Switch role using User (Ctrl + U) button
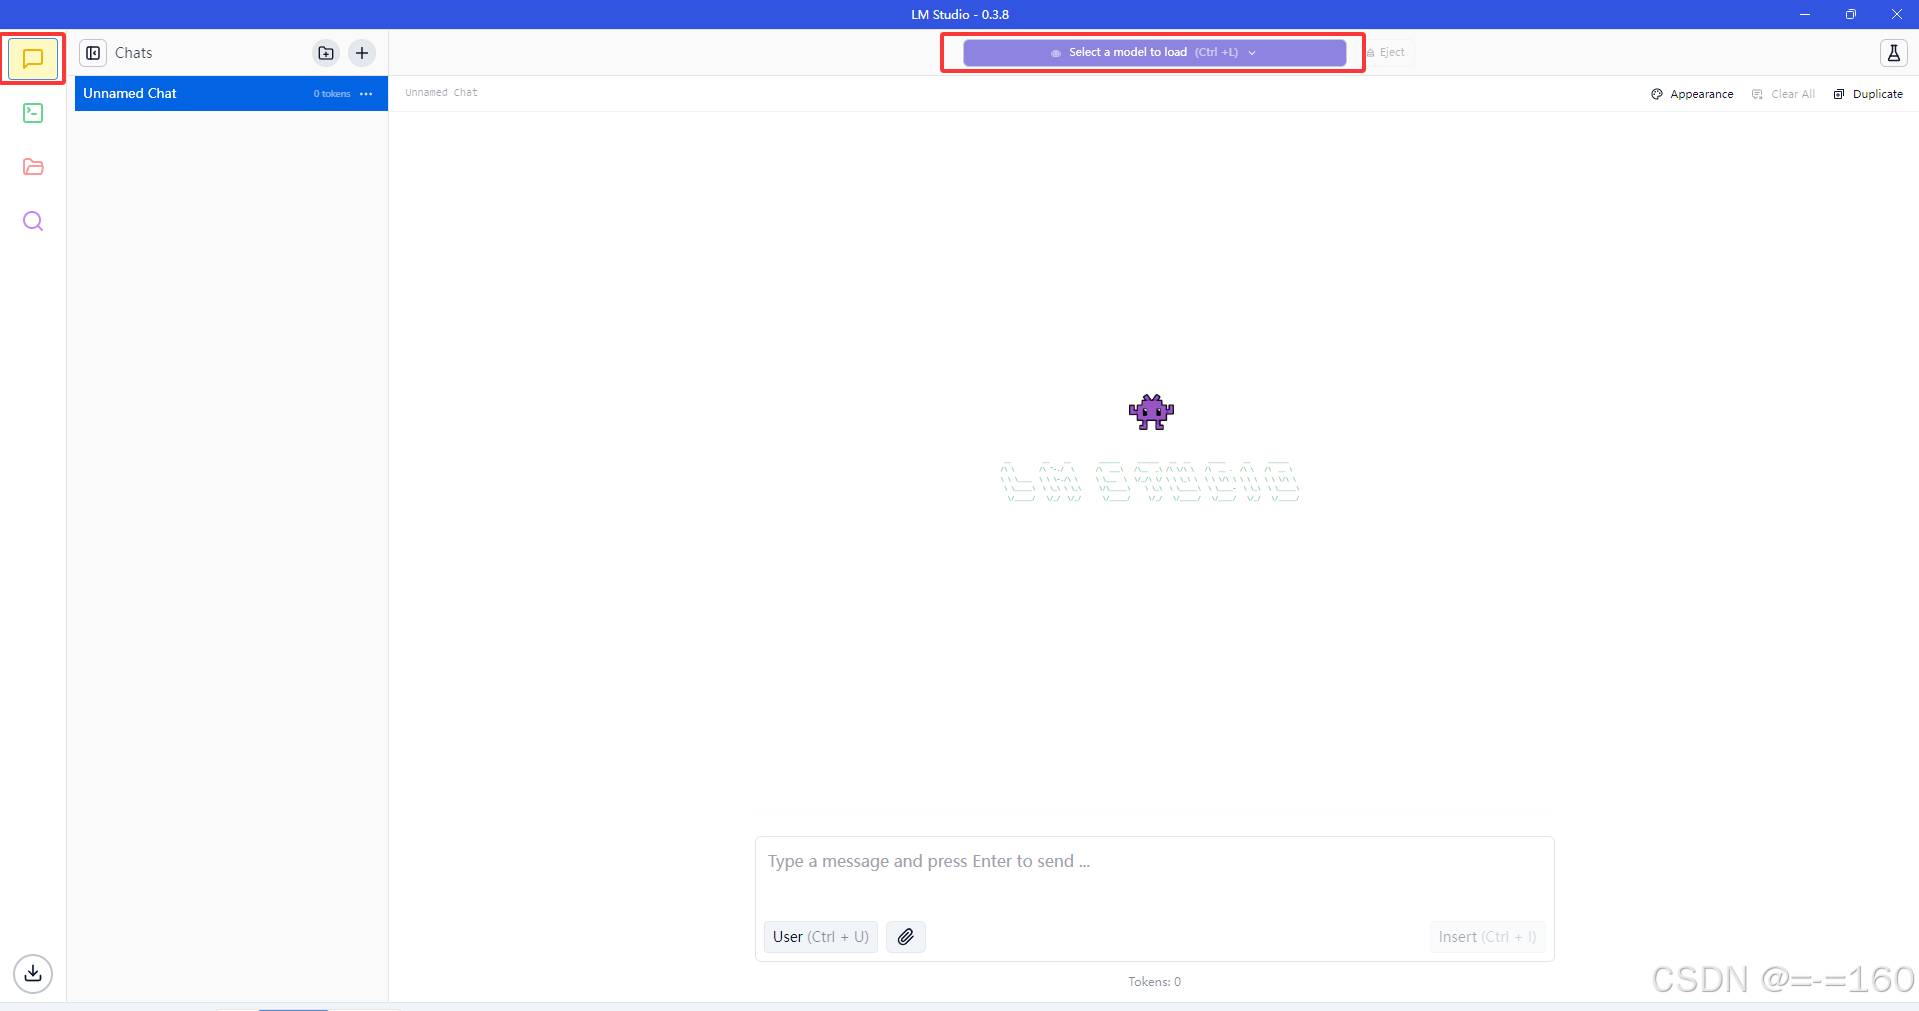The image size is (1919, 1011). [x=820, y=937]
